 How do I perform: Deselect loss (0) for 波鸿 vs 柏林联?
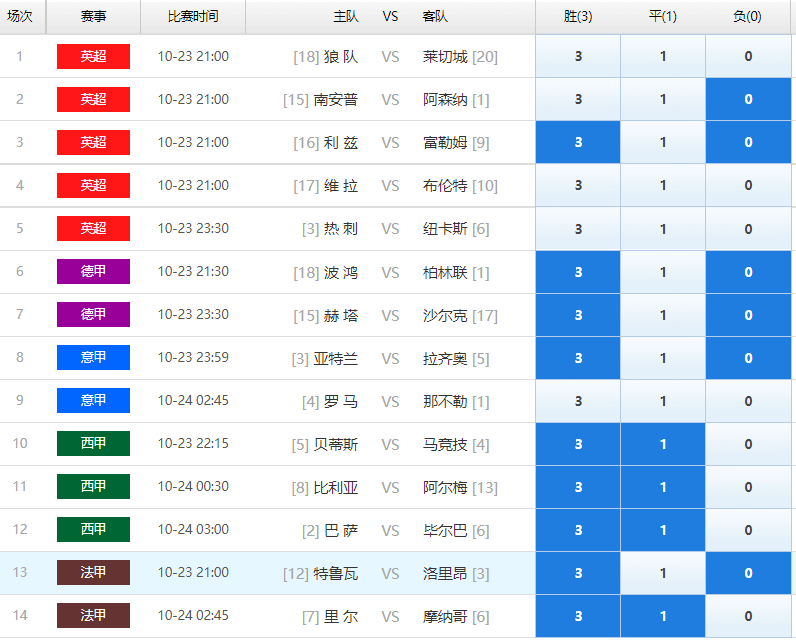pos(748,272)
